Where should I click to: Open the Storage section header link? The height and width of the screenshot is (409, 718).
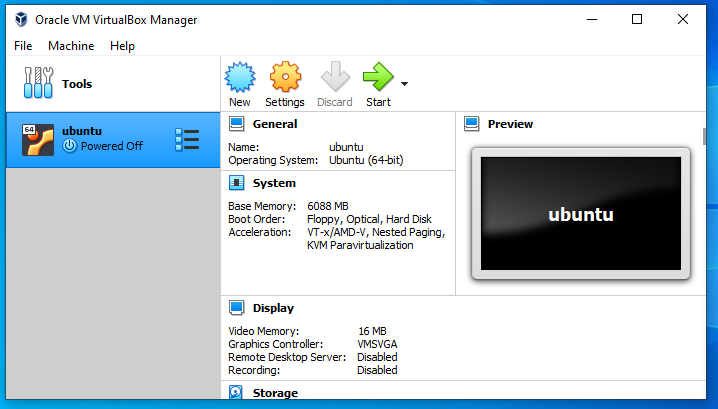(275, 393)
